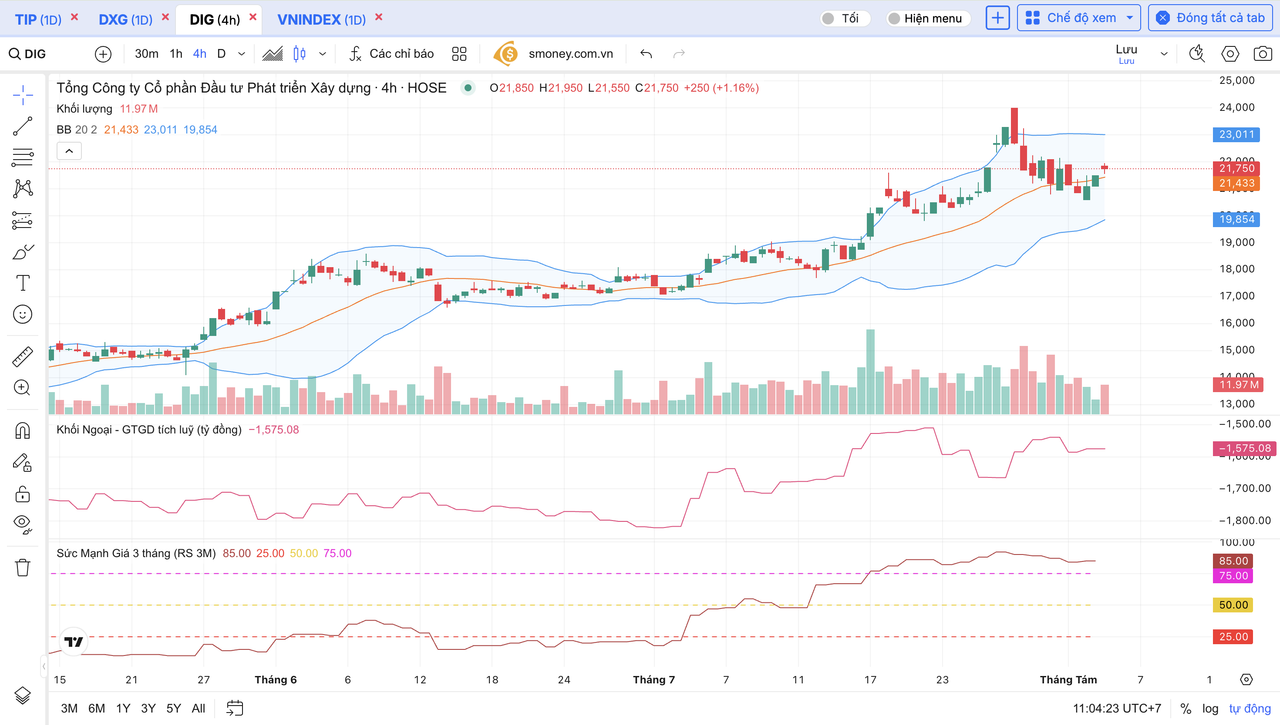Screen dimensions: 1280x725
Task: Select the trend line drawing tool
Action: (22, 127)
